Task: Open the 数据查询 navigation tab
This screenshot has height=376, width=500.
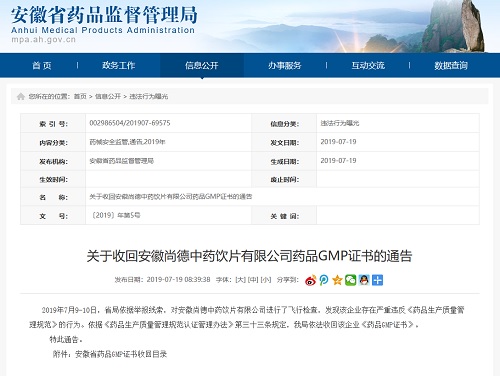Action: 451,65
